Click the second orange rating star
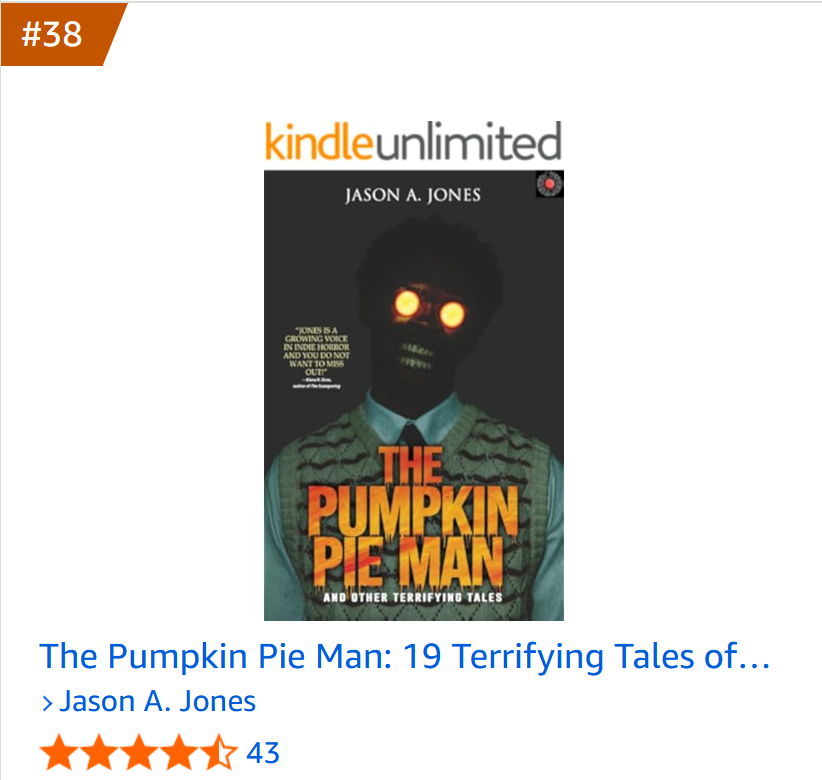This screenshot has height=780, width=822. pos(99,752)
